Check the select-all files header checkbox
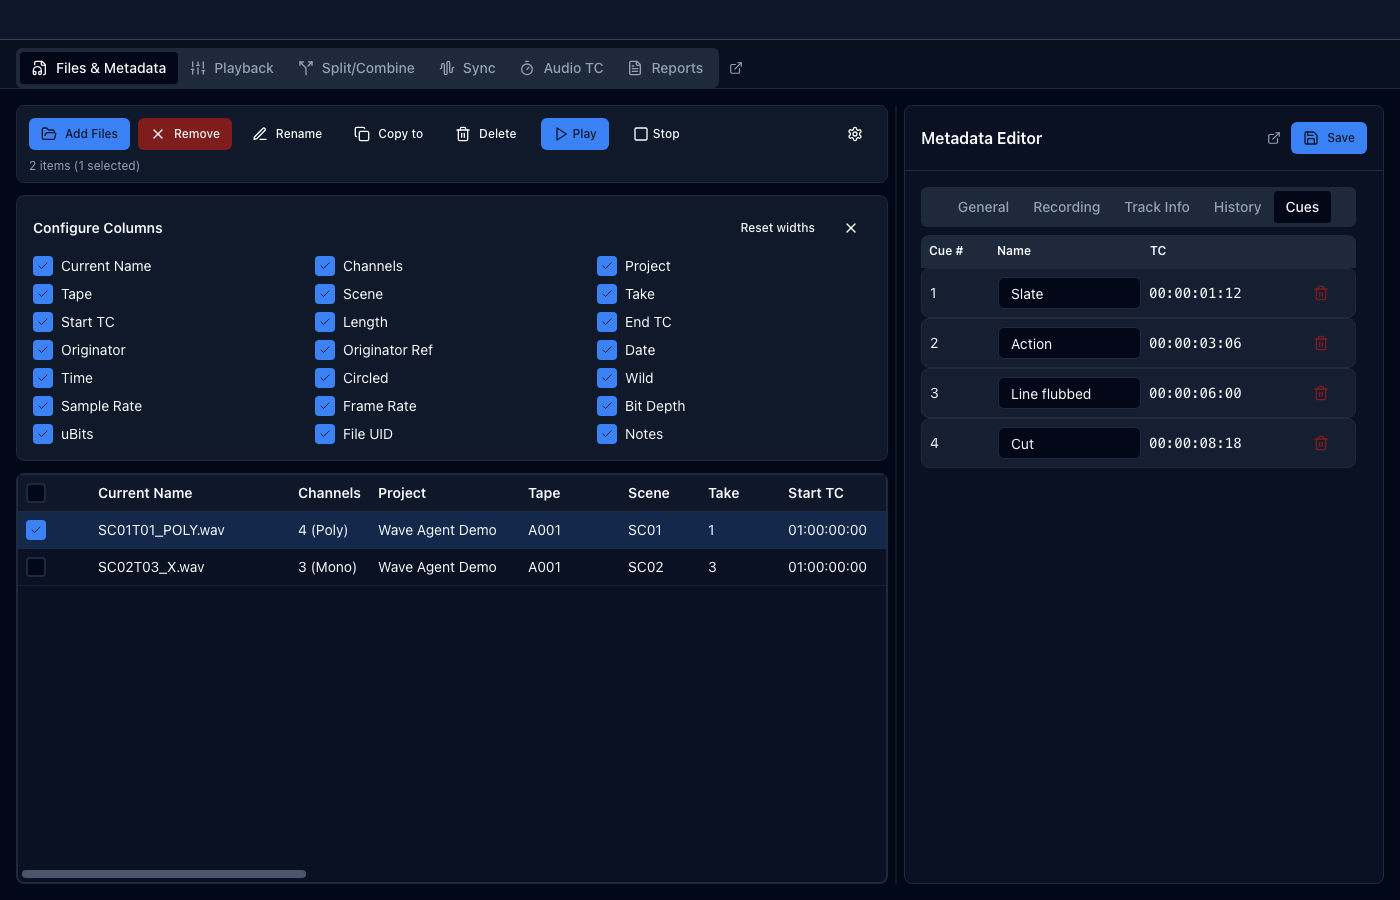The image size is (1400, 900). pos(36,493)
